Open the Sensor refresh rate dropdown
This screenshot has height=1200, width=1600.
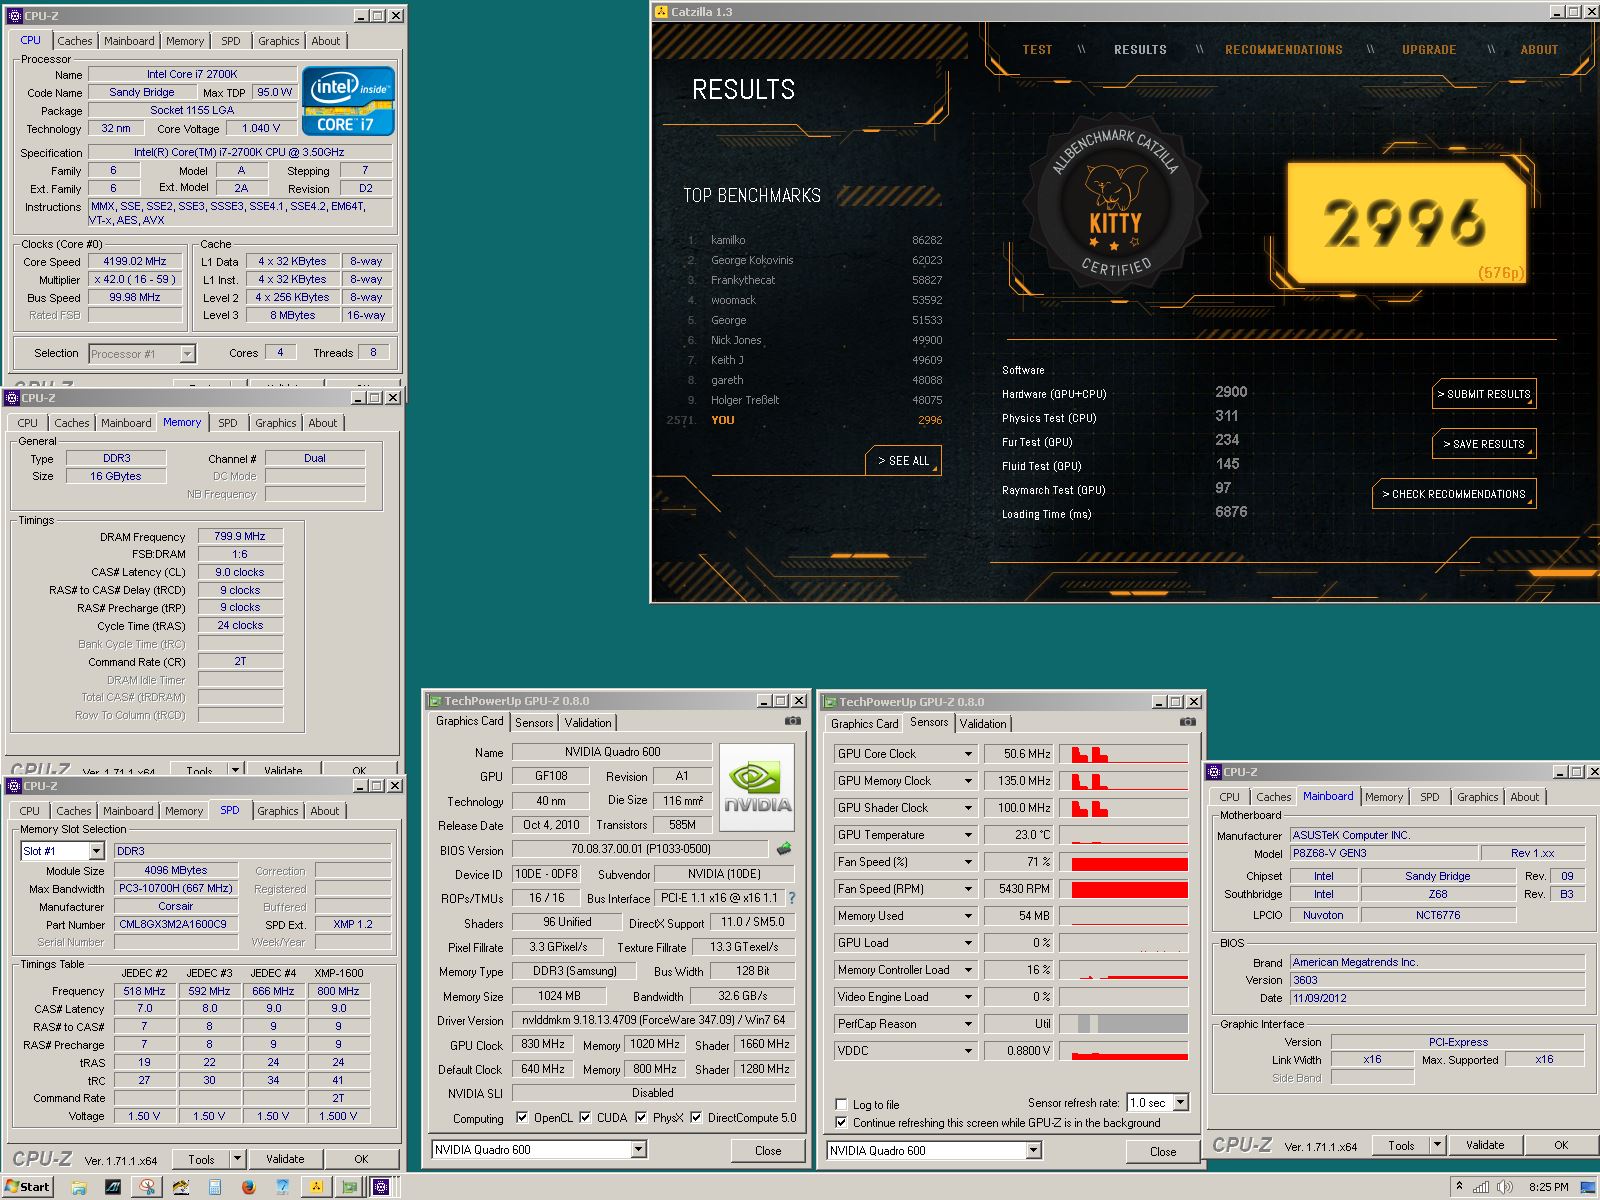tap(1180, 1102)
